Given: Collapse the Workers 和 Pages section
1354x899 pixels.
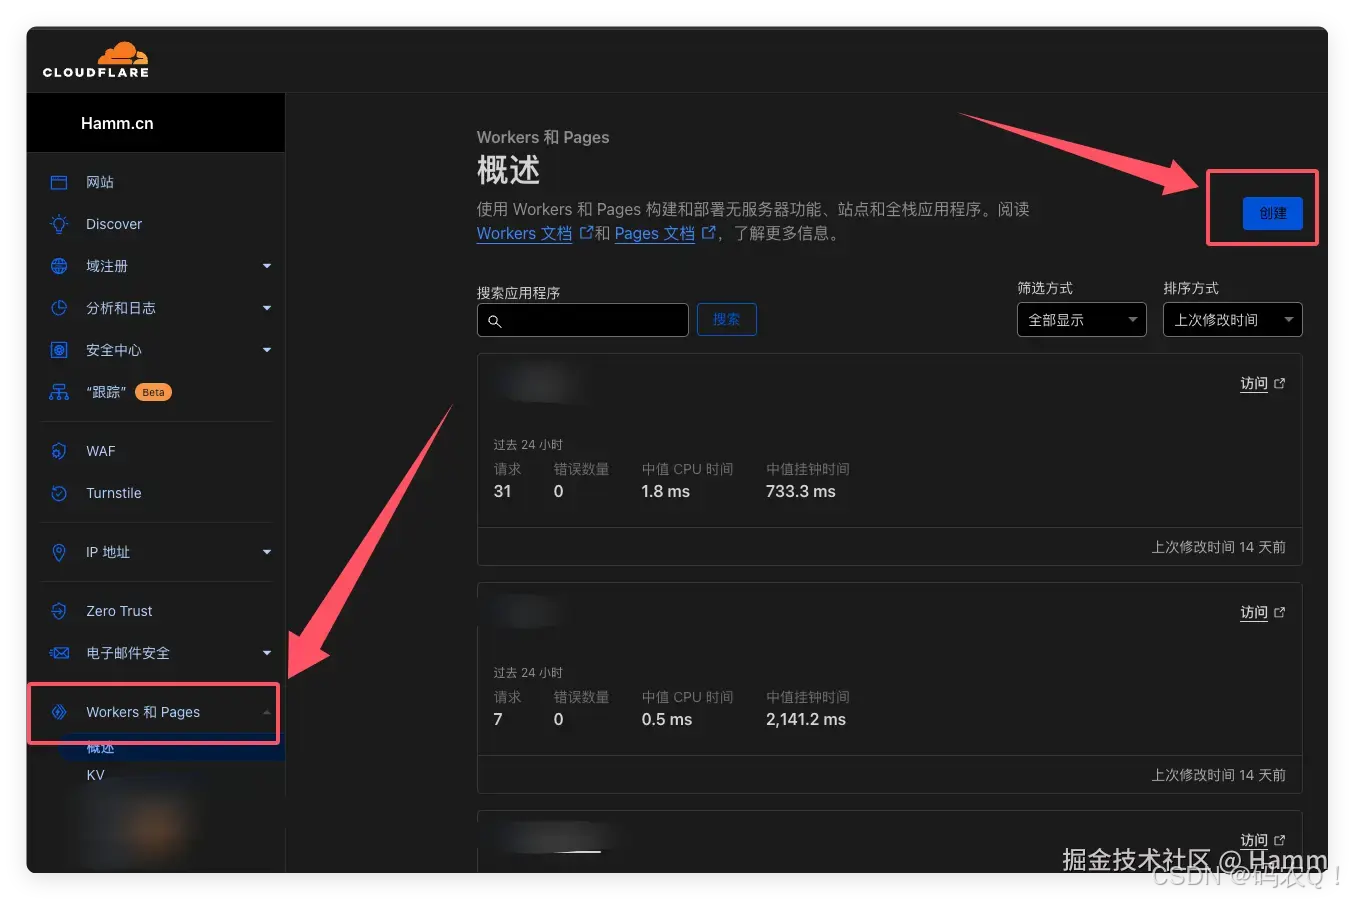Looking at the screenshot, I should pos(266,711).
